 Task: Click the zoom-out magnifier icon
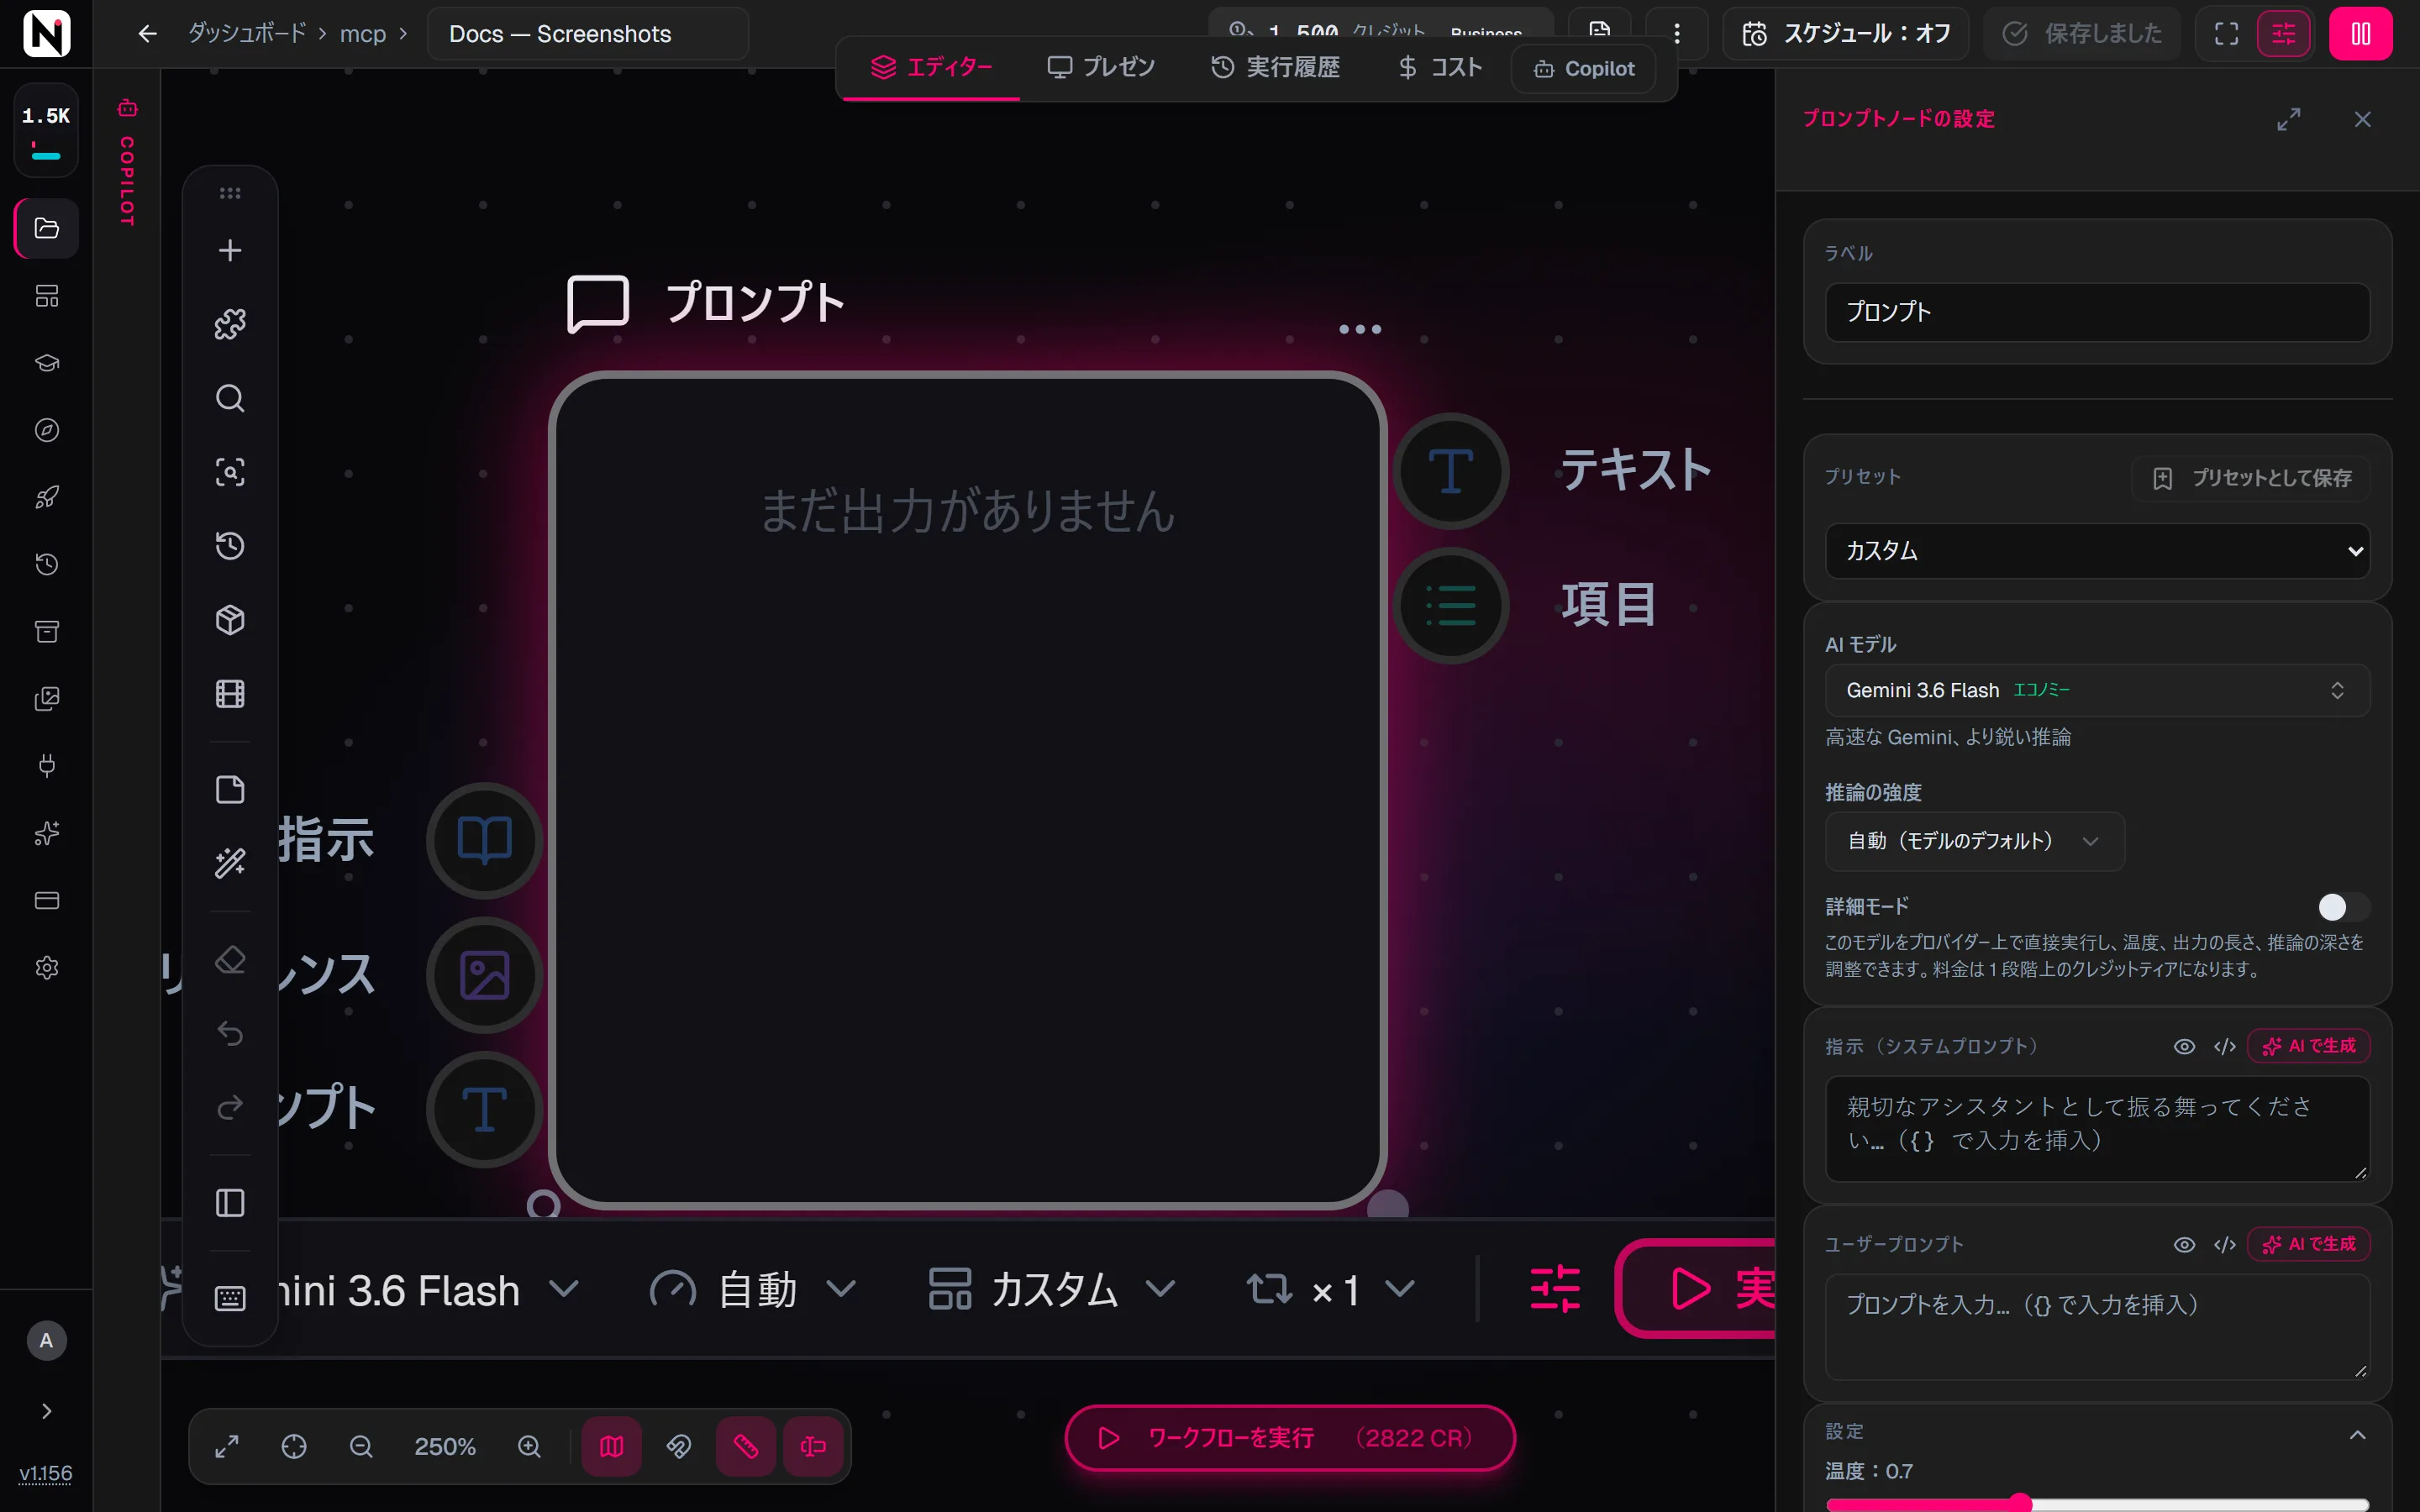click(361, 1446)
